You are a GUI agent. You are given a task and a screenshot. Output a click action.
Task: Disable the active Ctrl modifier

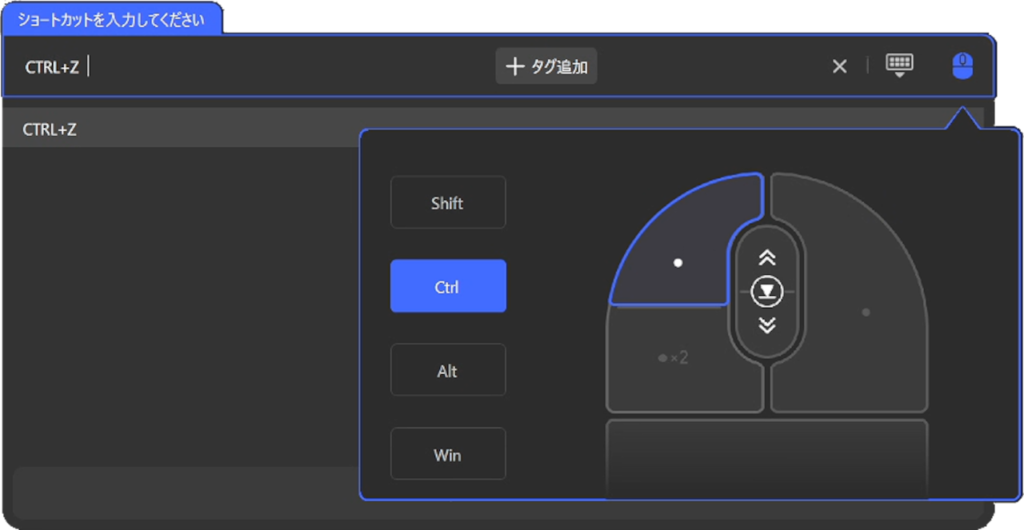pyautogui.click(x=447, y=287)
